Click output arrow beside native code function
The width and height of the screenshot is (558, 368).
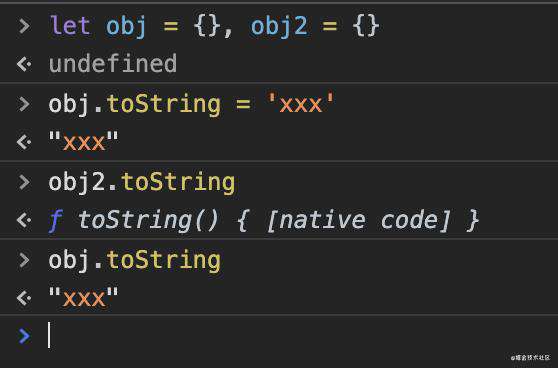24,220
